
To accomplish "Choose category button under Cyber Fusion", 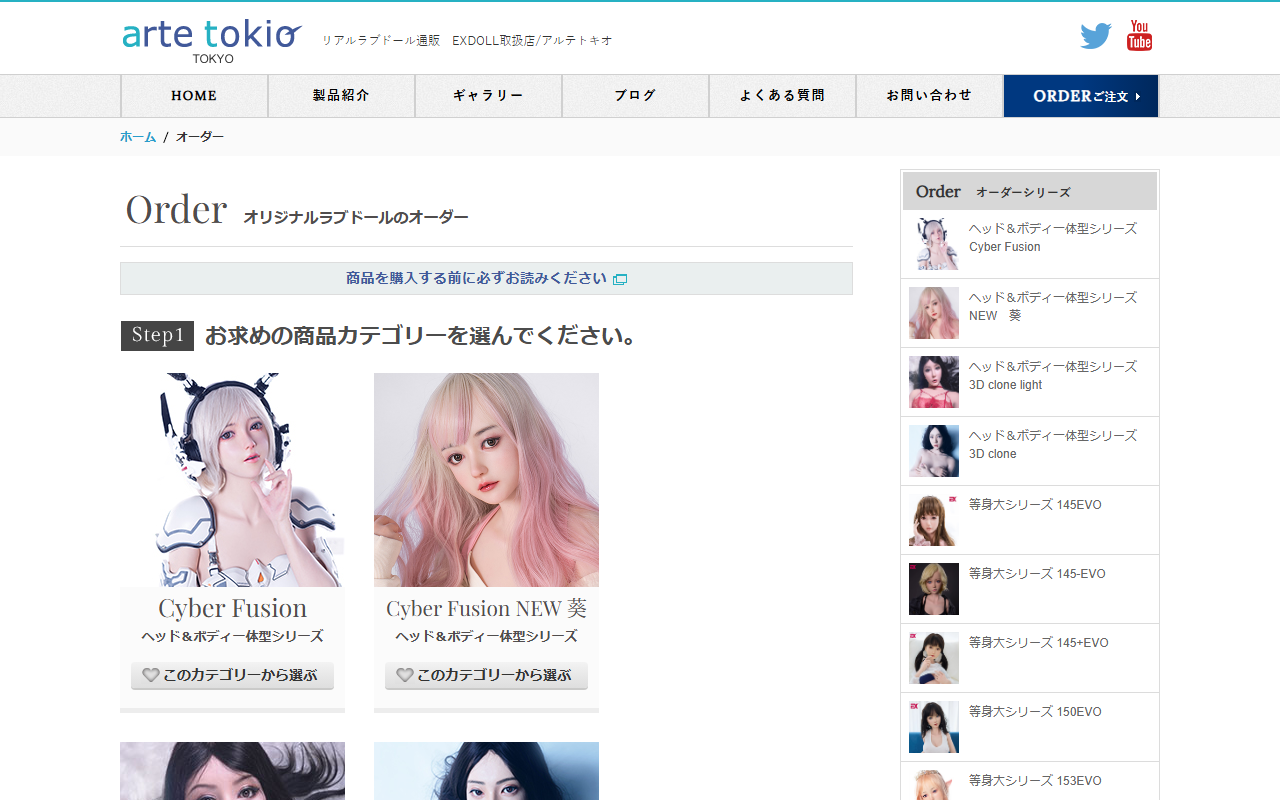I will tap(232, 675).
